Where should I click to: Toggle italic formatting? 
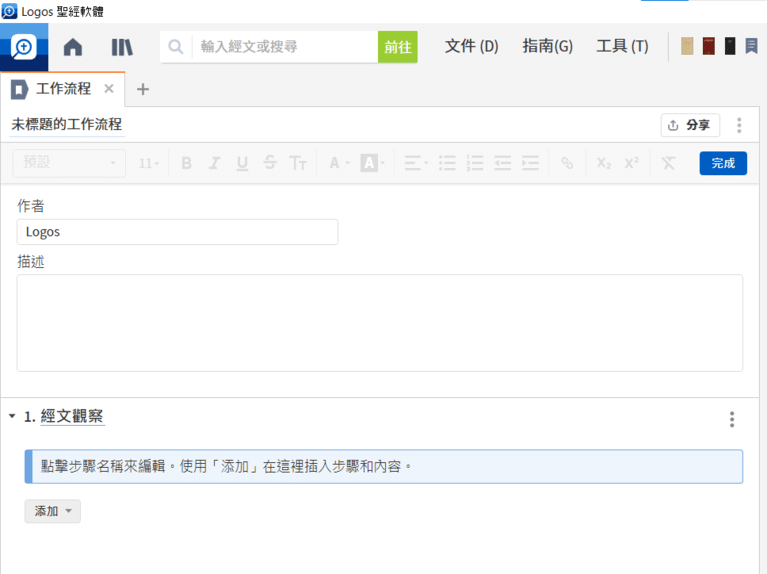tap(214, 163)
